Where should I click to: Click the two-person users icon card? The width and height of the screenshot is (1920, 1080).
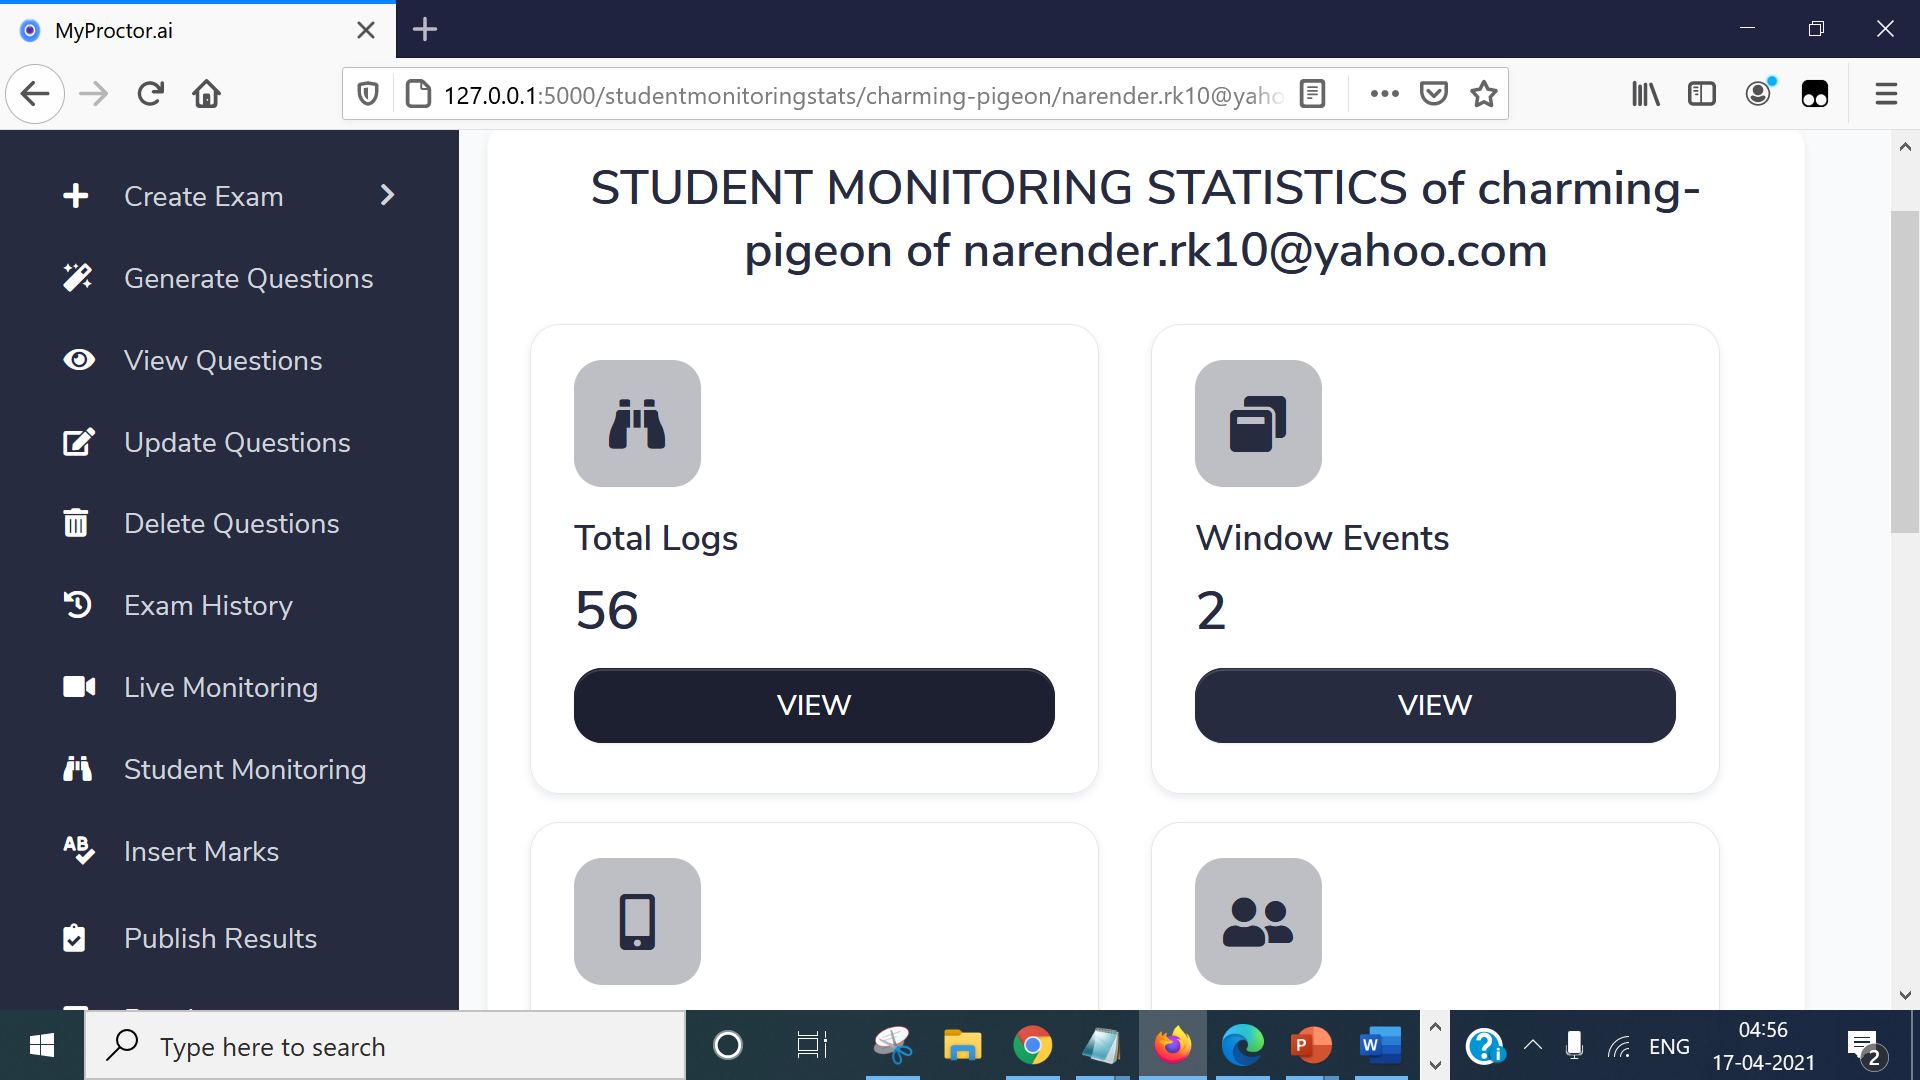tap(1257, 921)
